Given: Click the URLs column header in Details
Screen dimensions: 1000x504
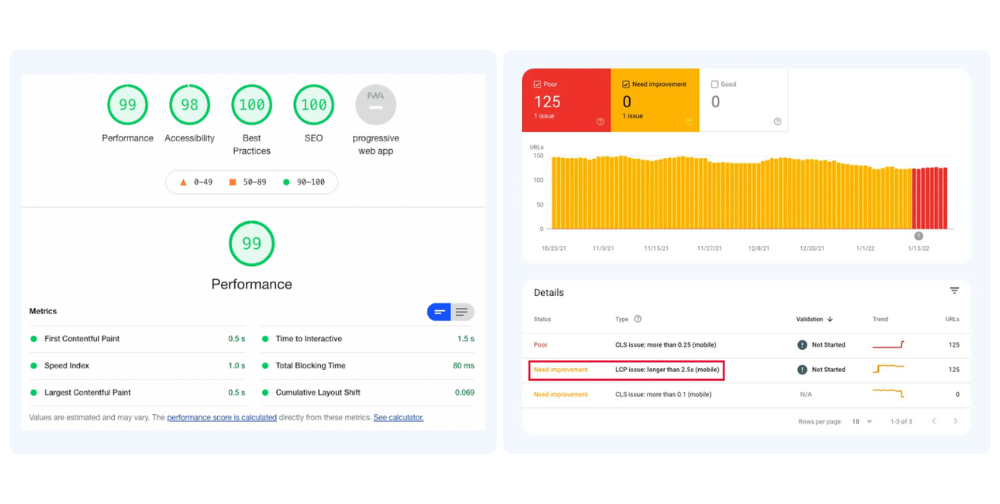Looking at the screenshot, I should pos(952,319).
